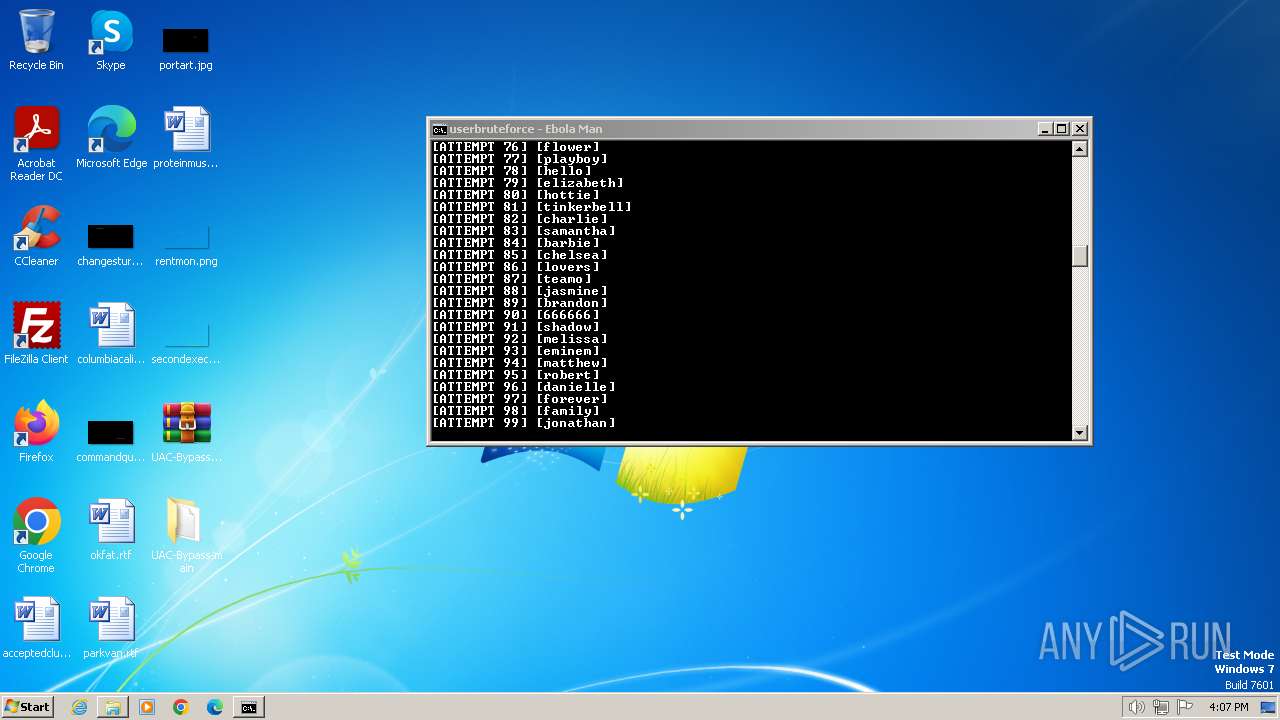This screenshot has height=720, width=1280.
Task: Click the [ATTEMPT 79] [elizabeth] line
Action: (528, 183)
